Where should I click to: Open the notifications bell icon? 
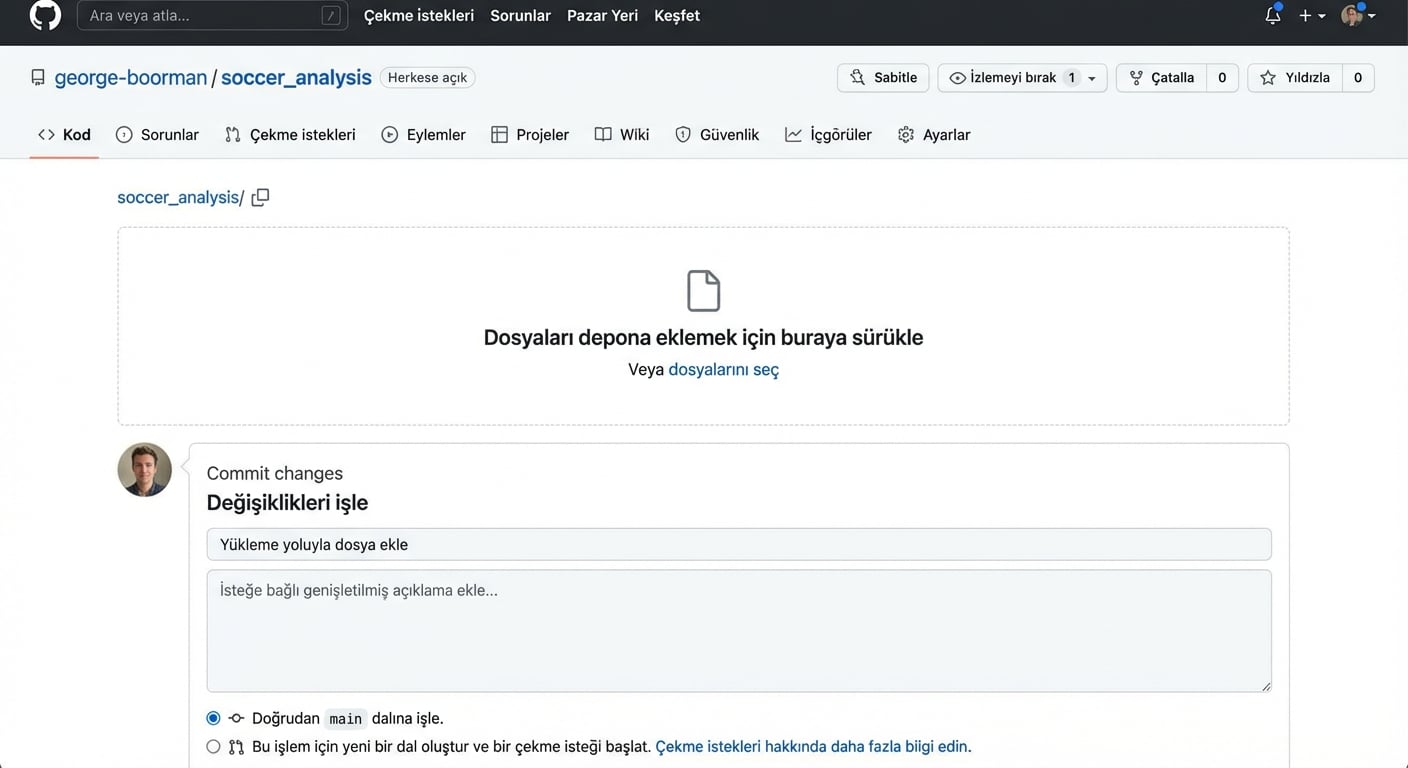[1271, 15]
